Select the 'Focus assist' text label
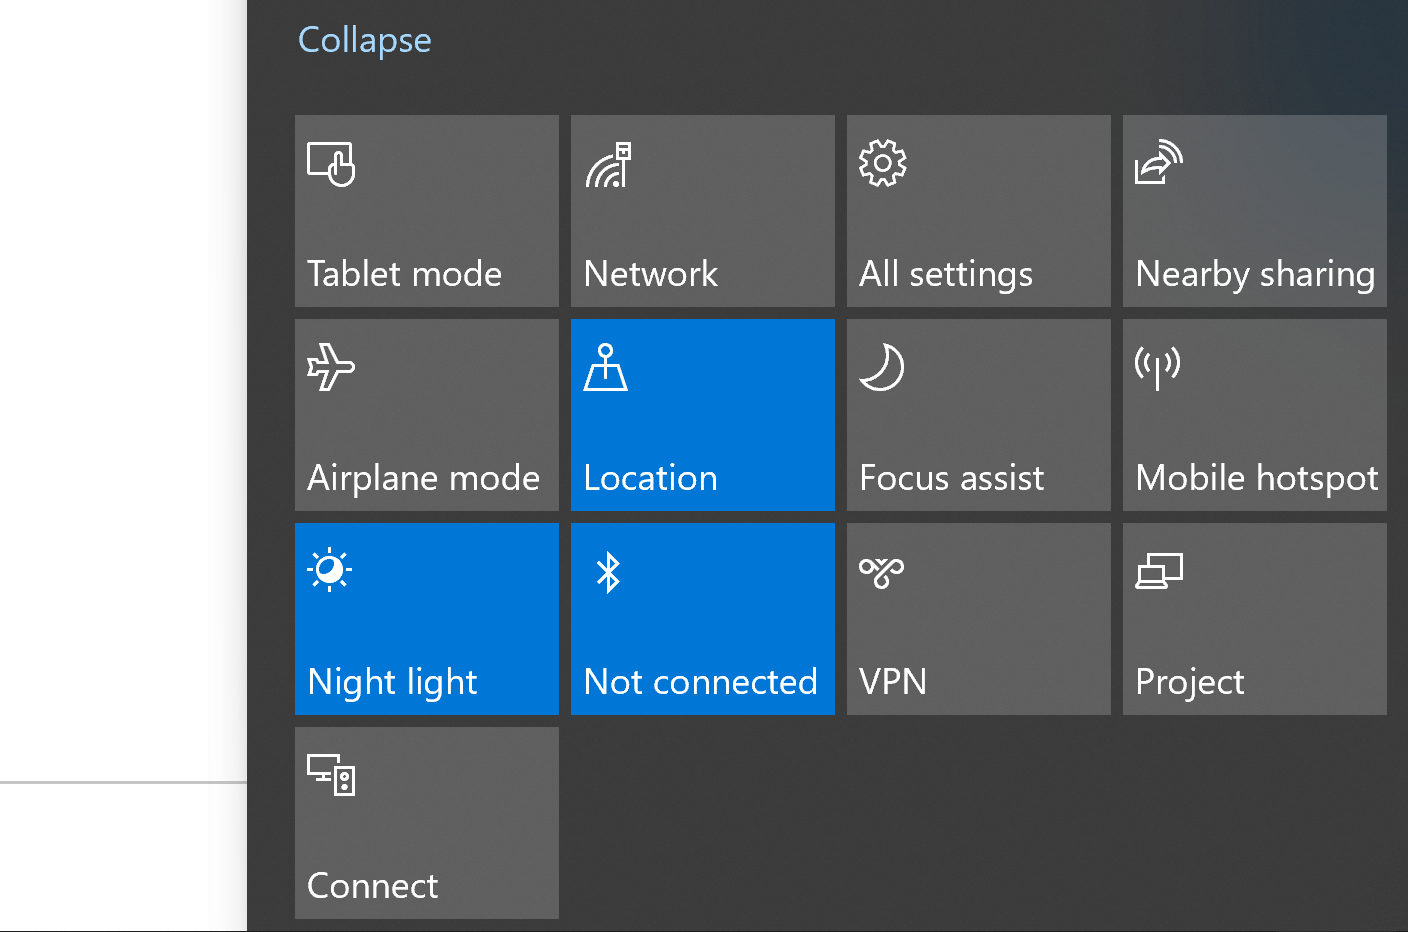Screen dimensions: 1408x932 point(951,478)
